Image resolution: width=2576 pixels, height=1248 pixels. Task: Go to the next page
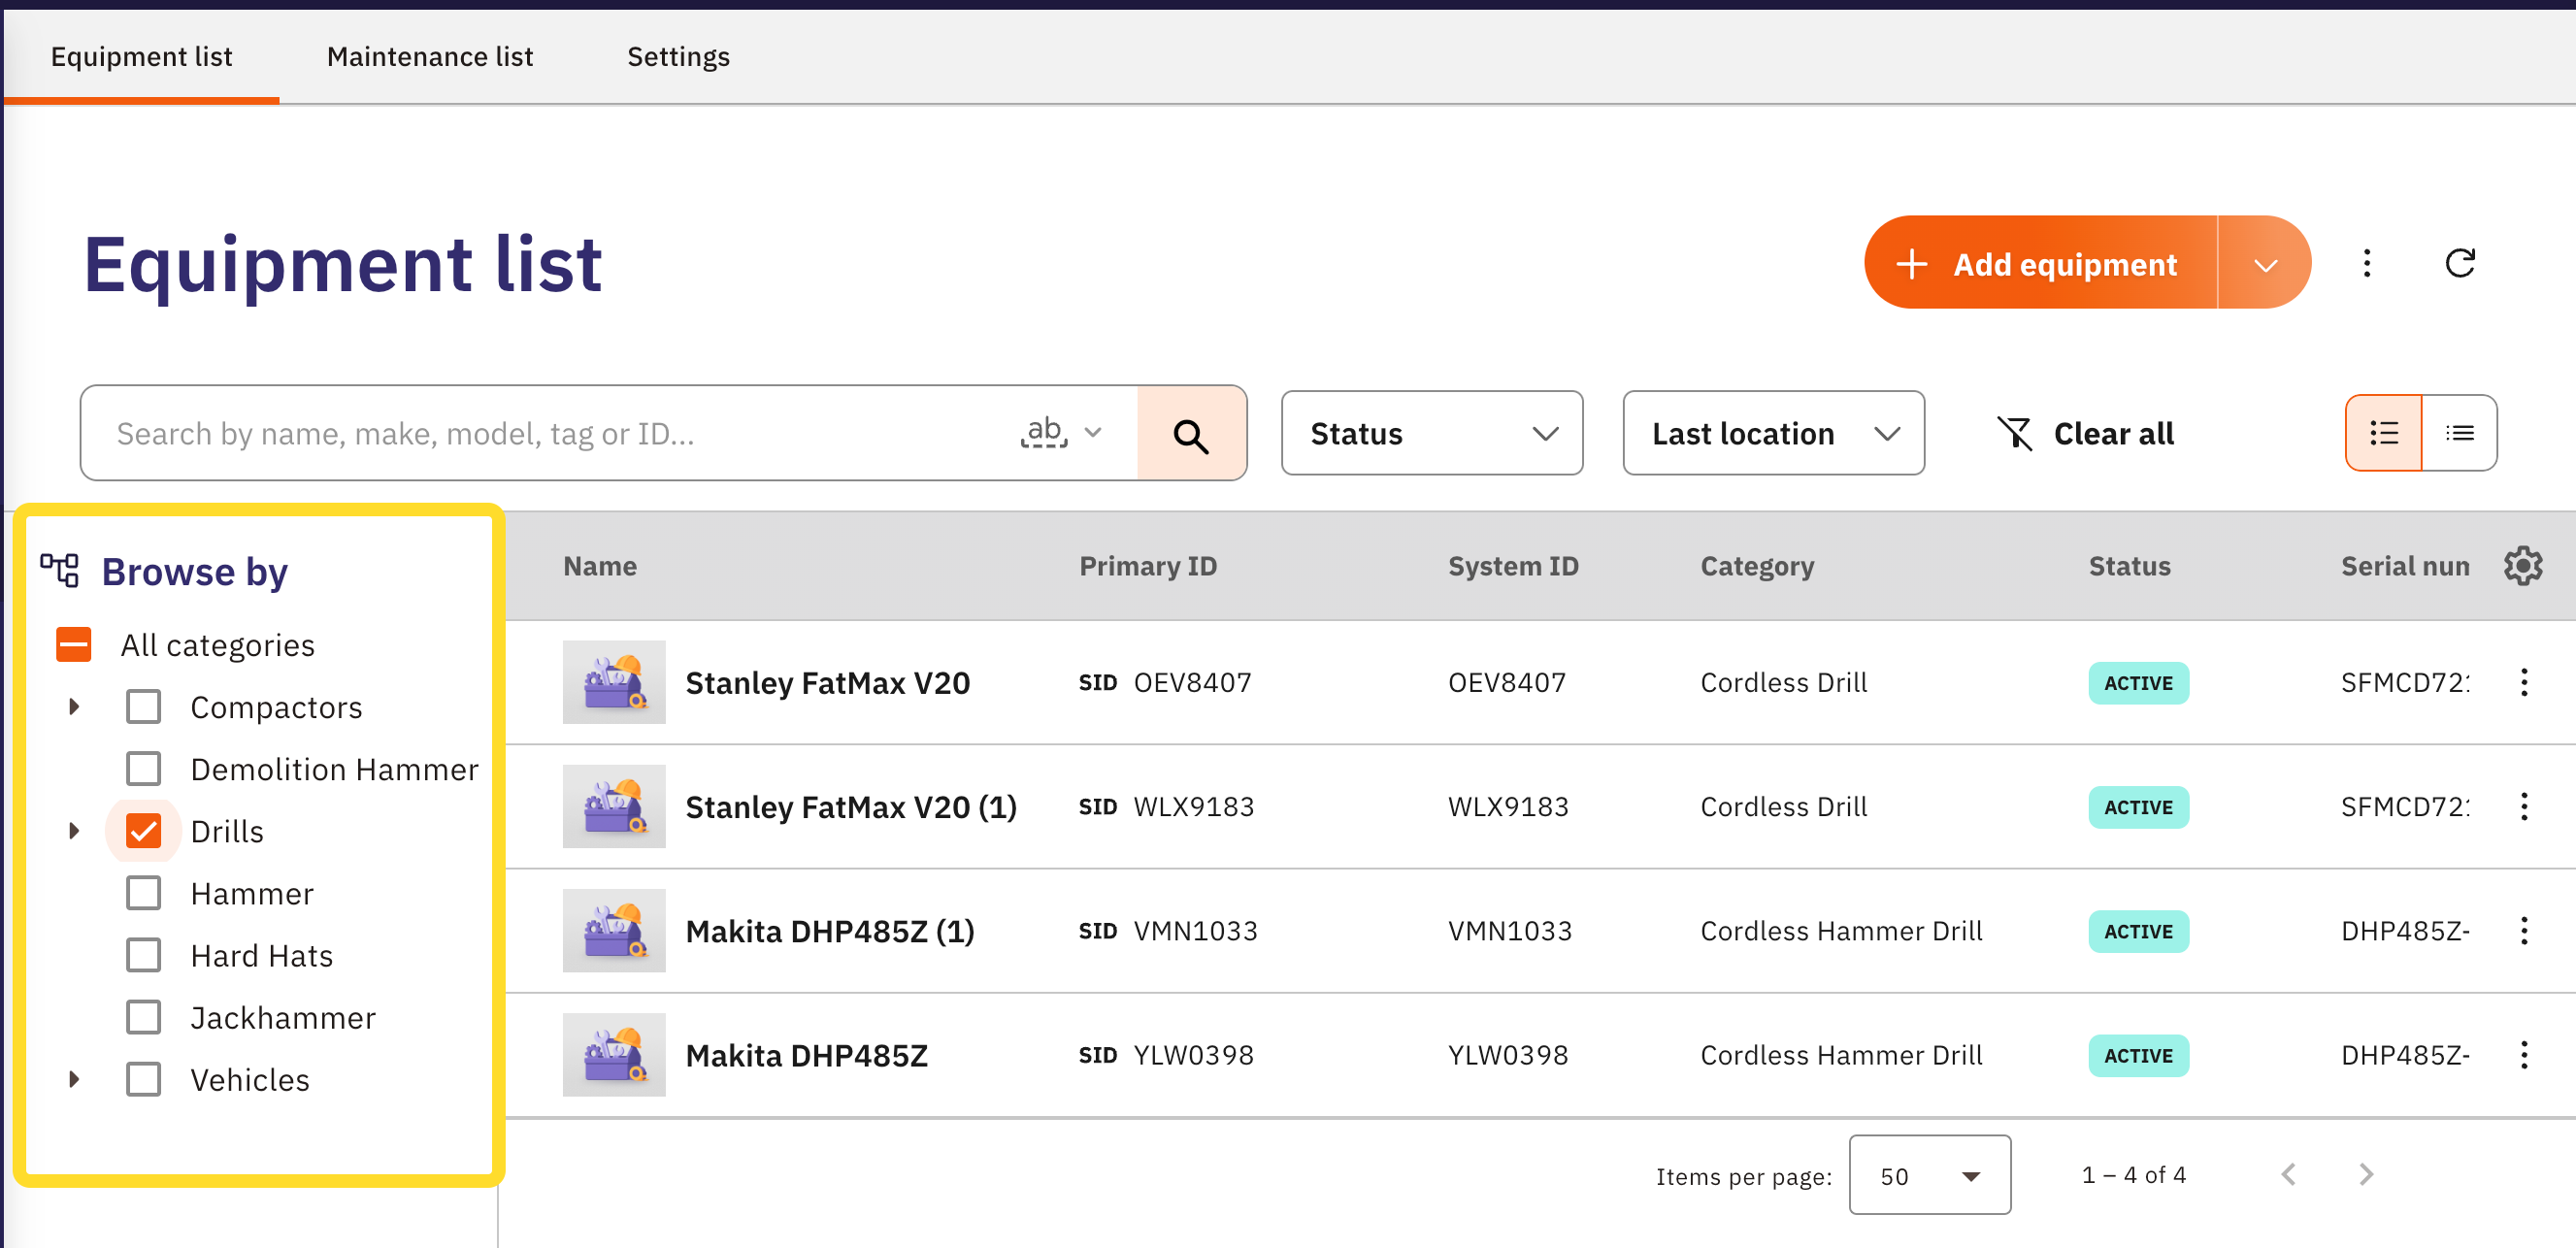tap(2366, 1175)
